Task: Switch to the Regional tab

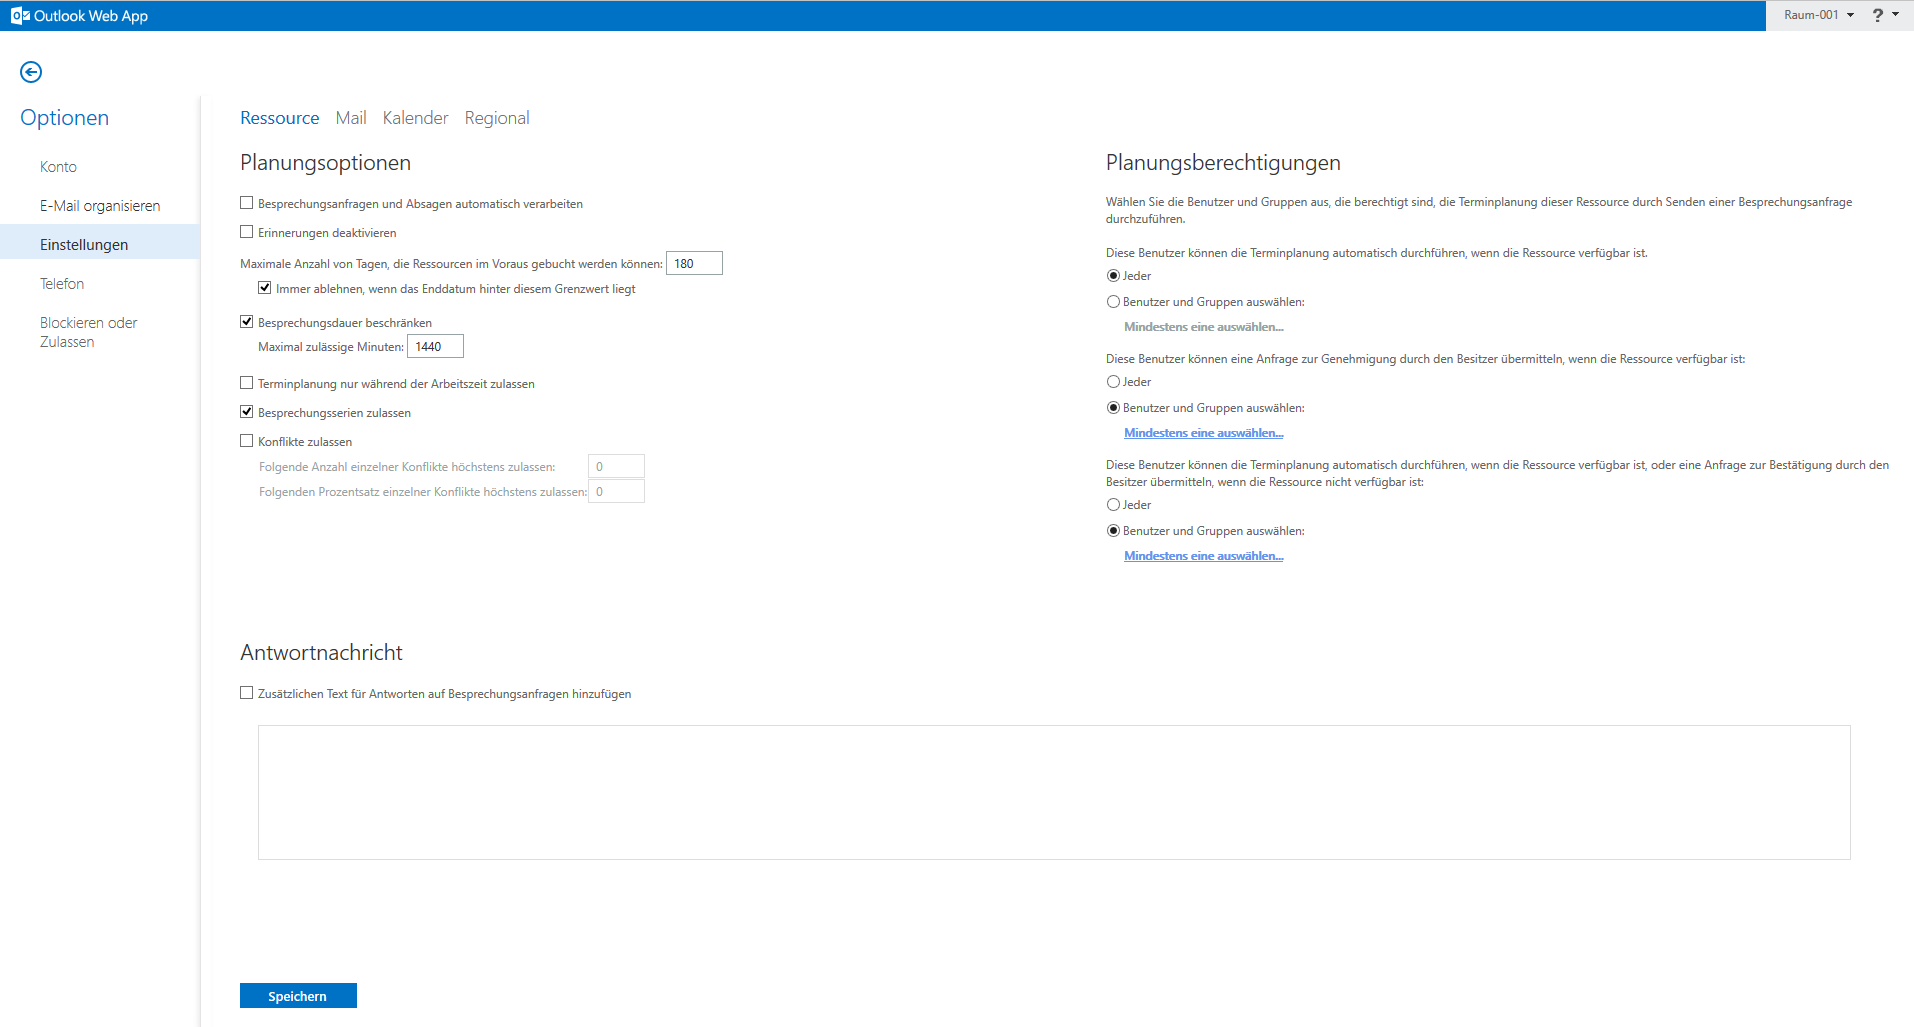Action: click(497, 118)
